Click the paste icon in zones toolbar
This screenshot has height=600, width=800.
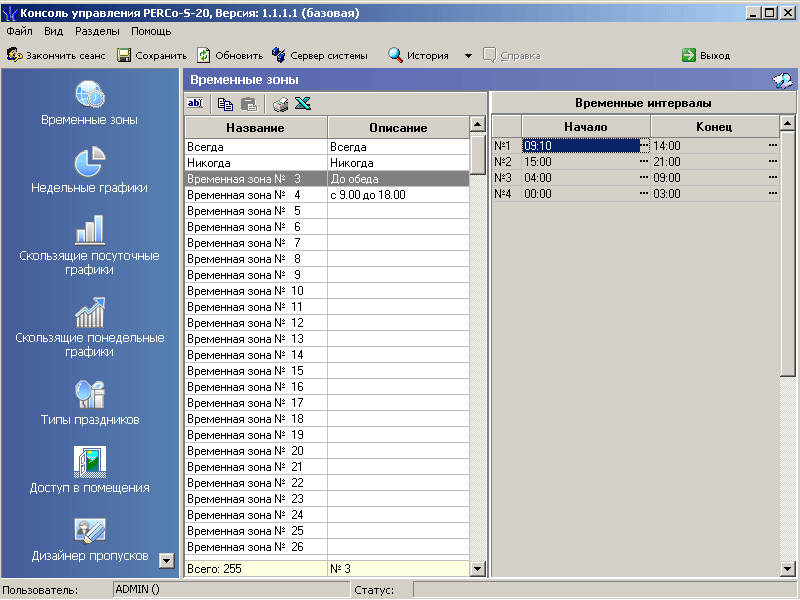pos(248,104)
